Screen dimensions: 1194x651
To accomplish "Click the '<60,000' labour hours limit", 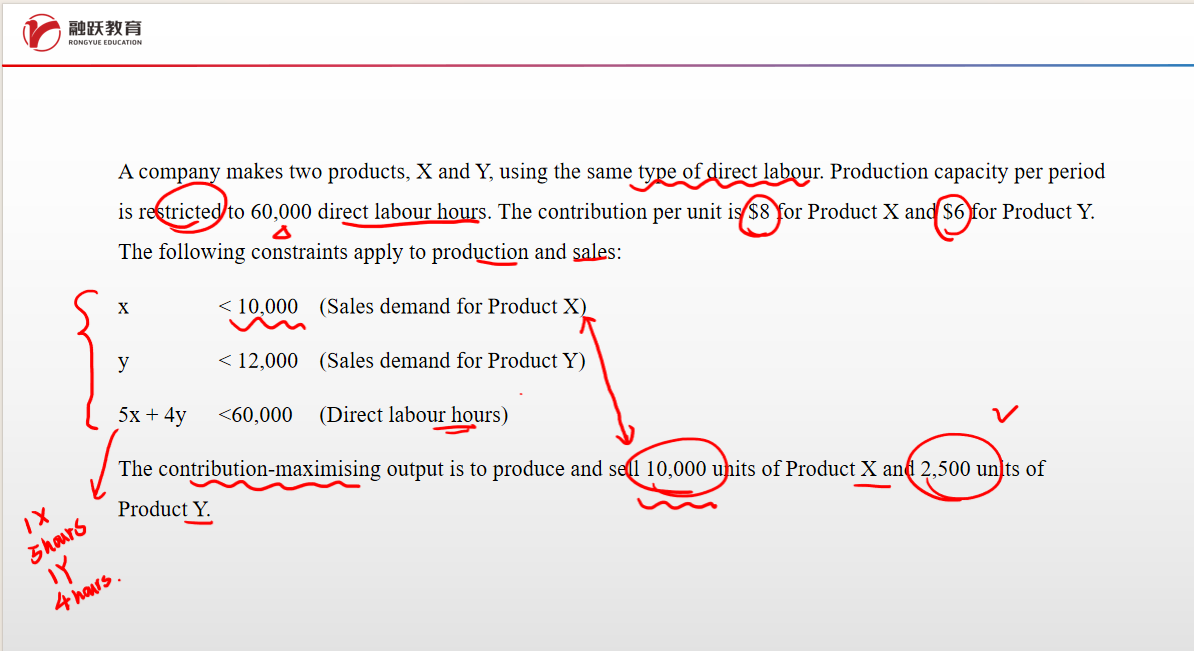I will tap(255, 415).
